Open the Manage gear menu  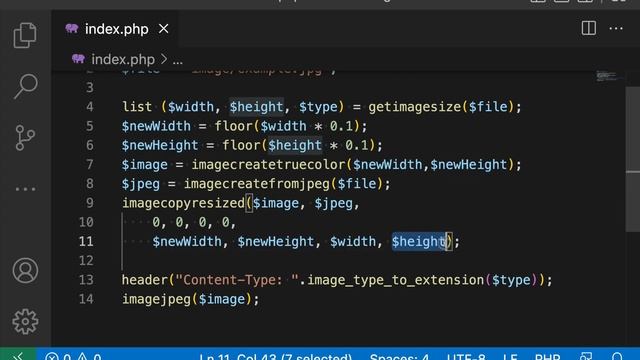(x=25, y=322)
